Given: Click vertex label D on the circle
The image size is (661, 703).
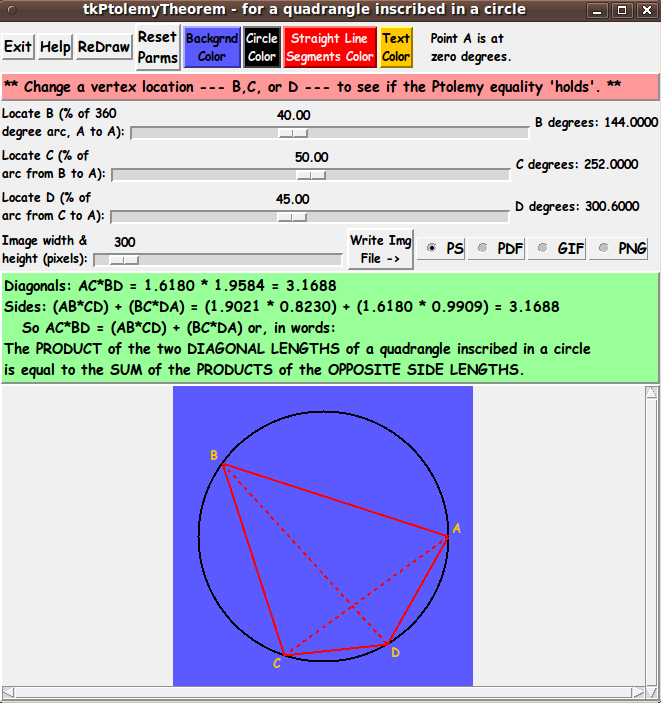Looking at the screenshot, I should point(395,652).
